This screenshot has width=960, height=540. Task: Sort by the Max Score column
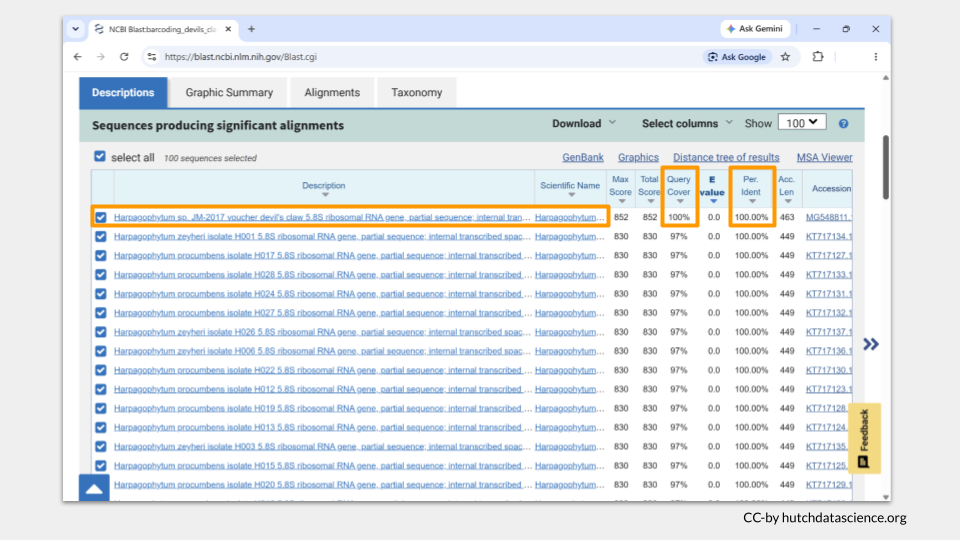(x=621, y=189)
